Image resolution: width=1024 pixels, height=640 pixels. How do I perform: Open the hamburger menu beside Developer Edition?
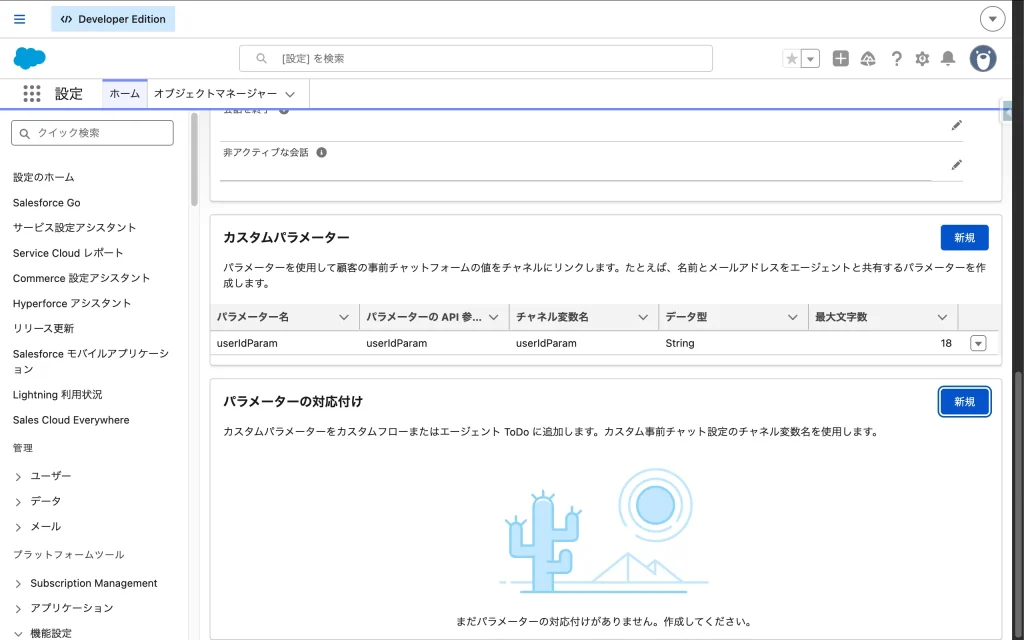pyautogui.click(x=20, y=19)
